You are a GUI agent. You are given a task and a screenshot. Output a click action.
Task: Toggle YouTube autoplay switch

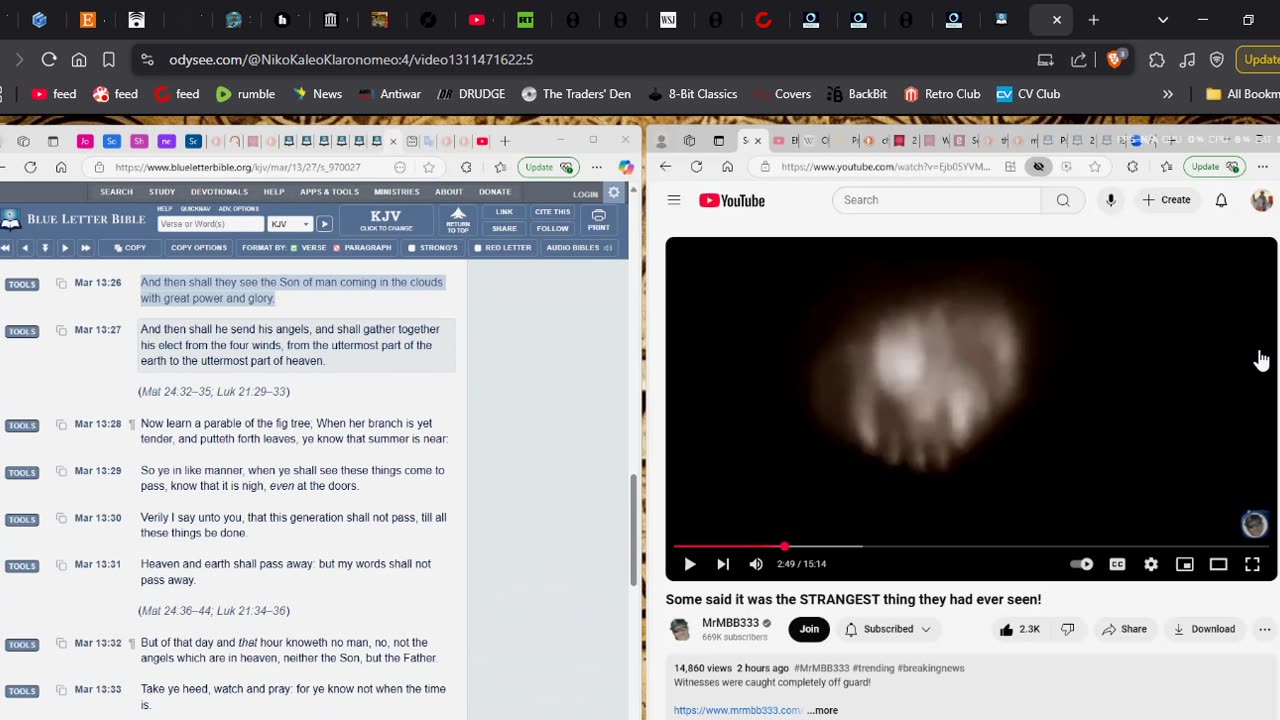pyautogui.click(x=1082, y=564)
